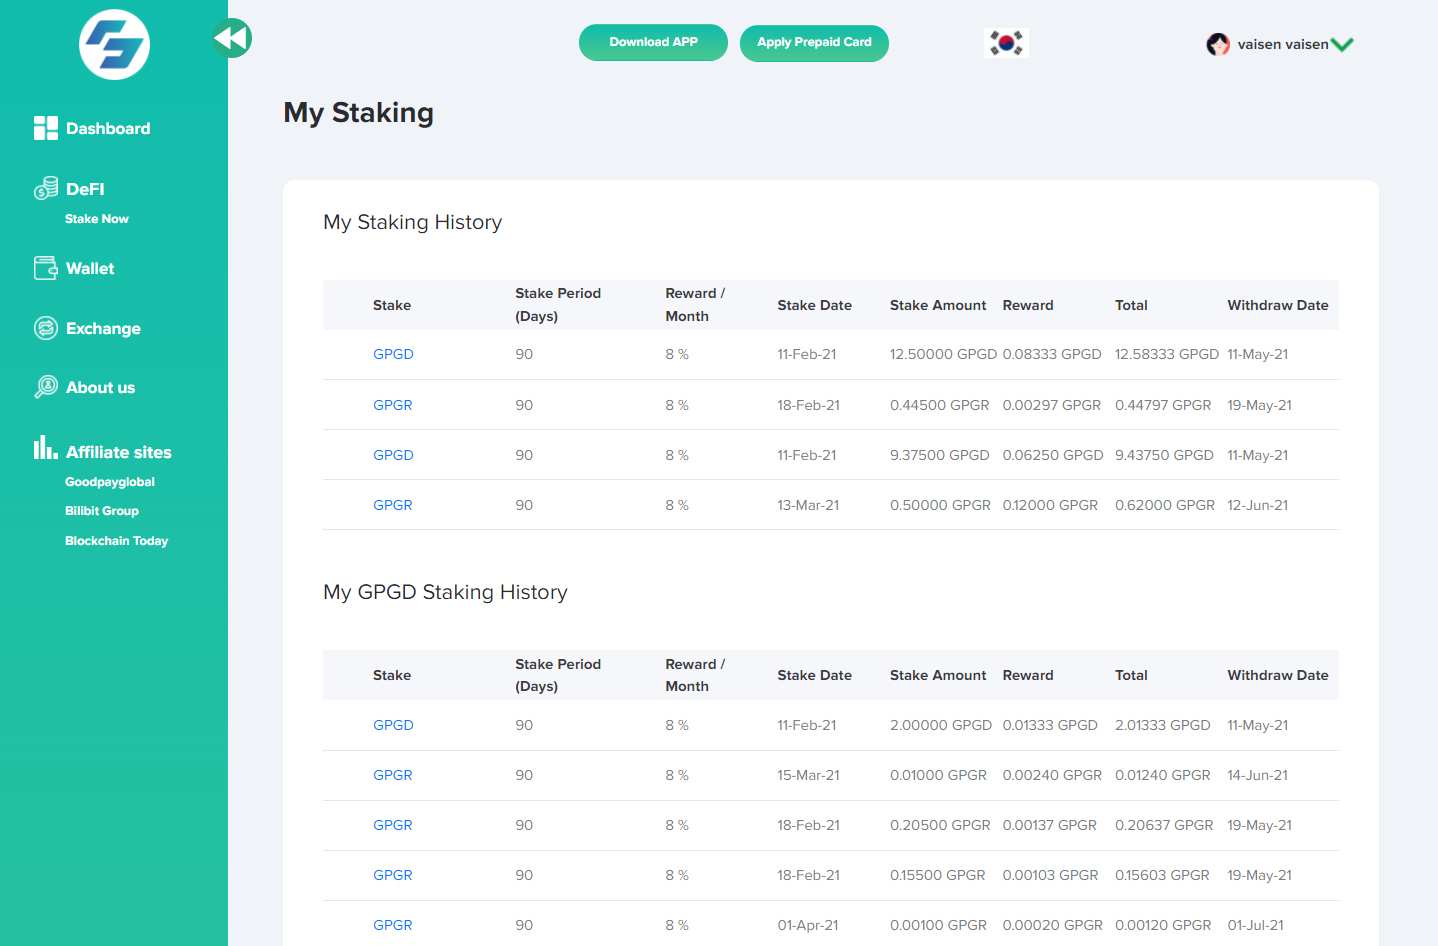Collapse sidebar with the rewind arrow icon
This screenshot has height=946, width=1438.
(231, 39)
